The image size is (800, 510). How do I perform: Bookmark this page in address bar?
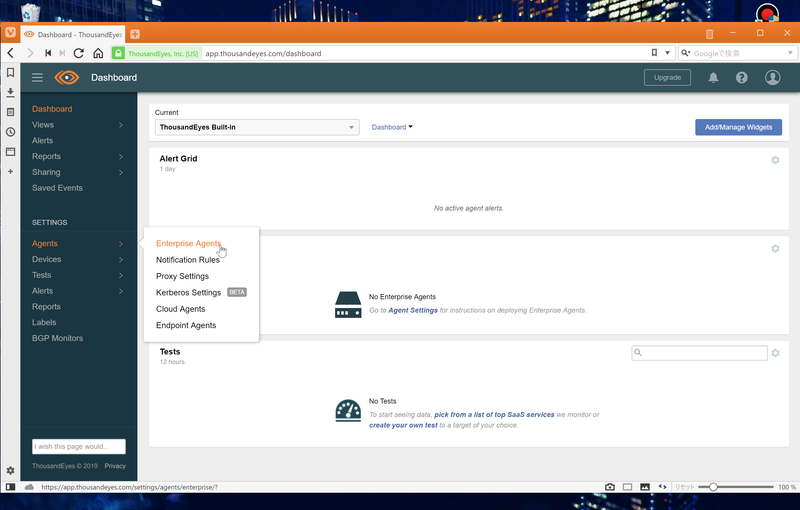coord(654,53)
